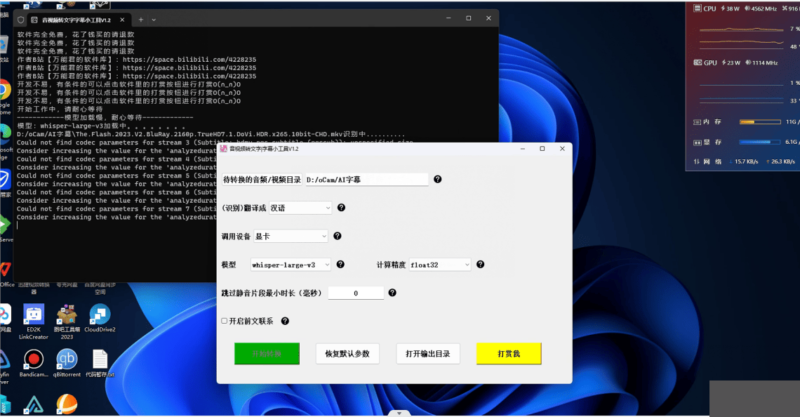Open the 显卡 device dropdown
The height and width of the screenshot is (417, 800).
tap(291, 236)
